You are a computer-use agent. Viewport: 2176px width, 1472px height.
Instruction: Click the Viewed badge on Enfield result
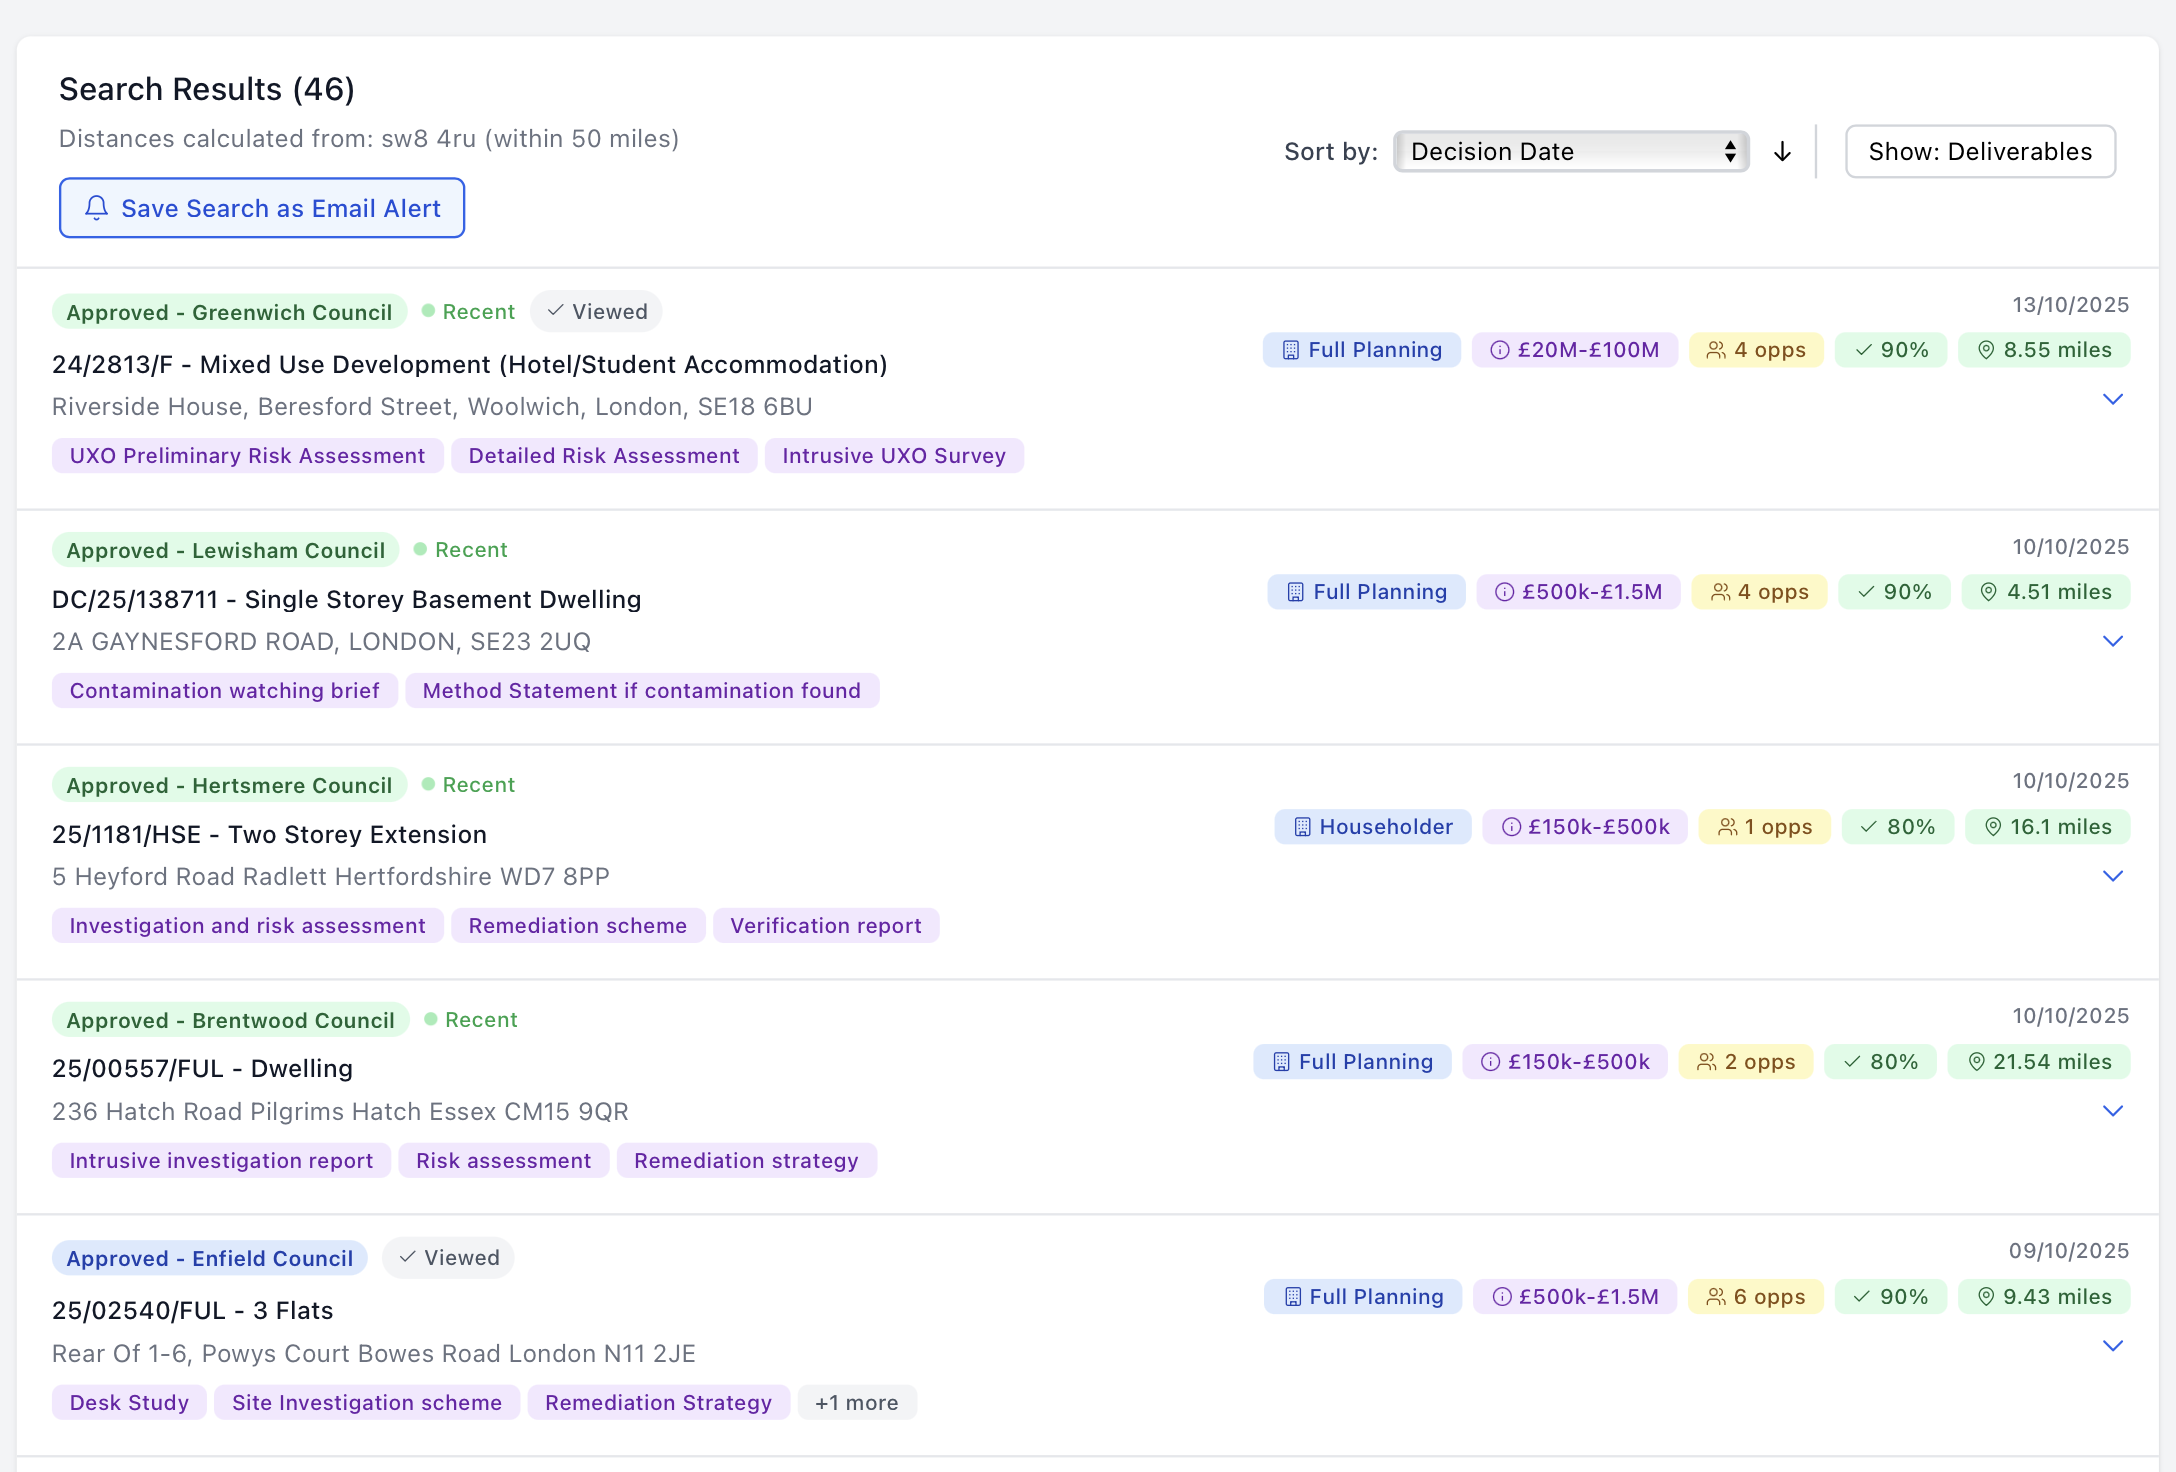448,1258
